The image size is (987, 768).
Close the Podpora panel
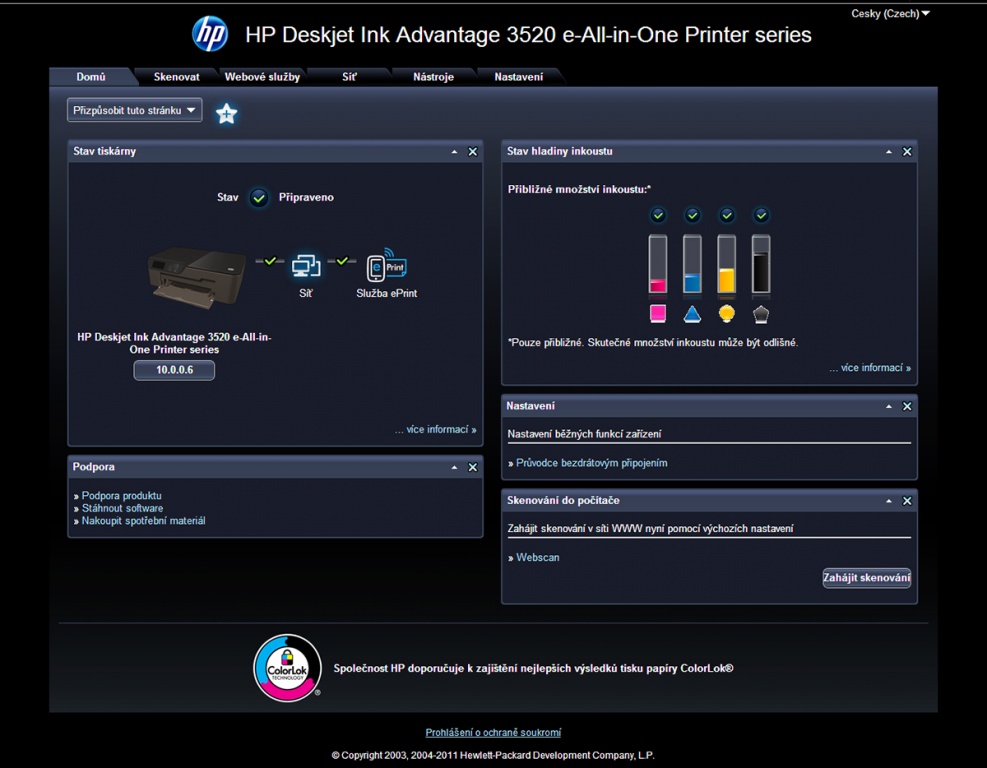pos(473,467)
